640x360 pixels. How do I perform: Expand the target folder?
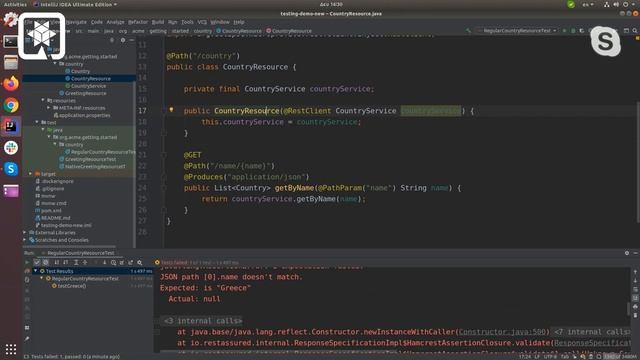click(31, 174)
